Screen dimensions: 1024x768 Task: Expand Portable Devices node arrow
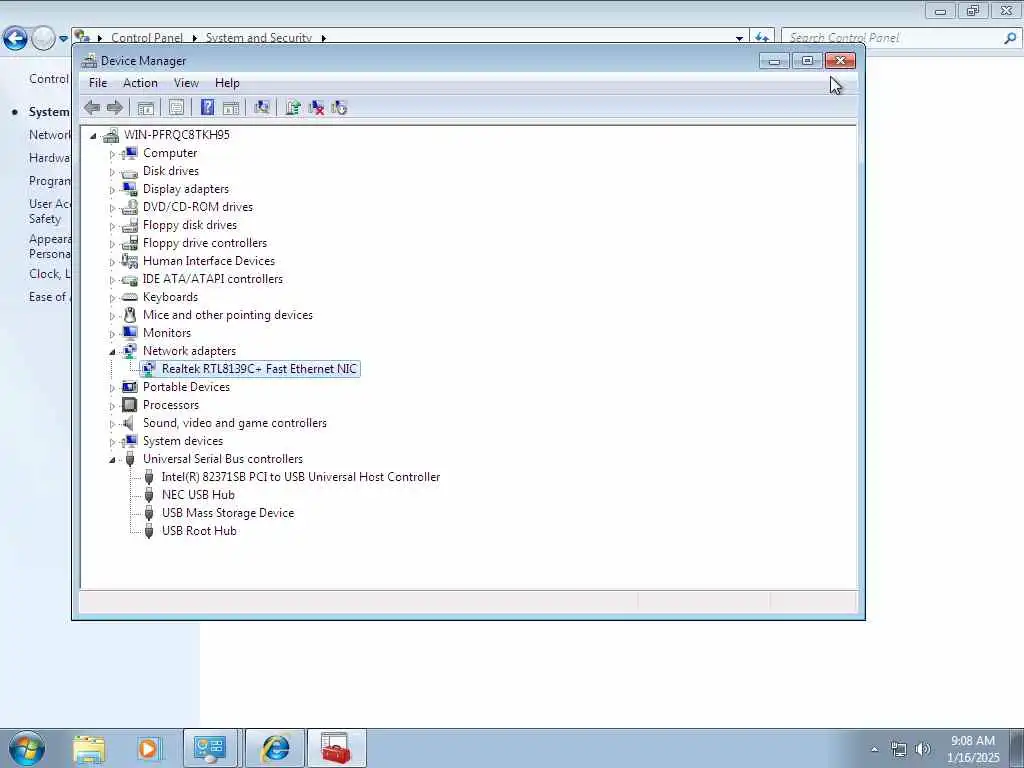click(112, 388)
